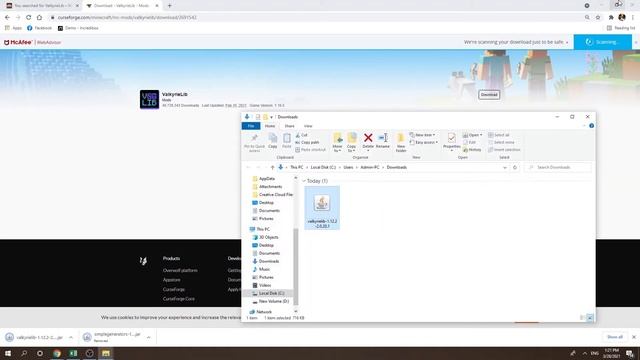This screenshot has width=640, height=360.
Task: Switch to the first Chrome tab
Action: click(x=42, y=6)
